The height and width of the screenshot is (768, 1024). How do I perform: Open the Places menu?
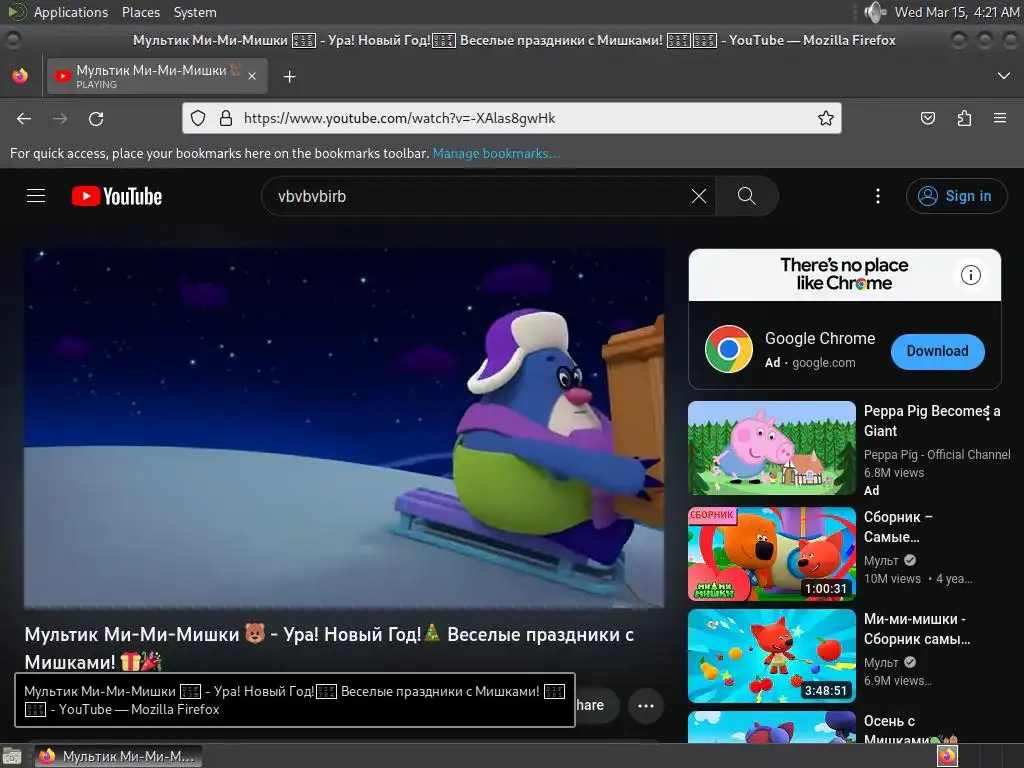click(x=140, y=12)
